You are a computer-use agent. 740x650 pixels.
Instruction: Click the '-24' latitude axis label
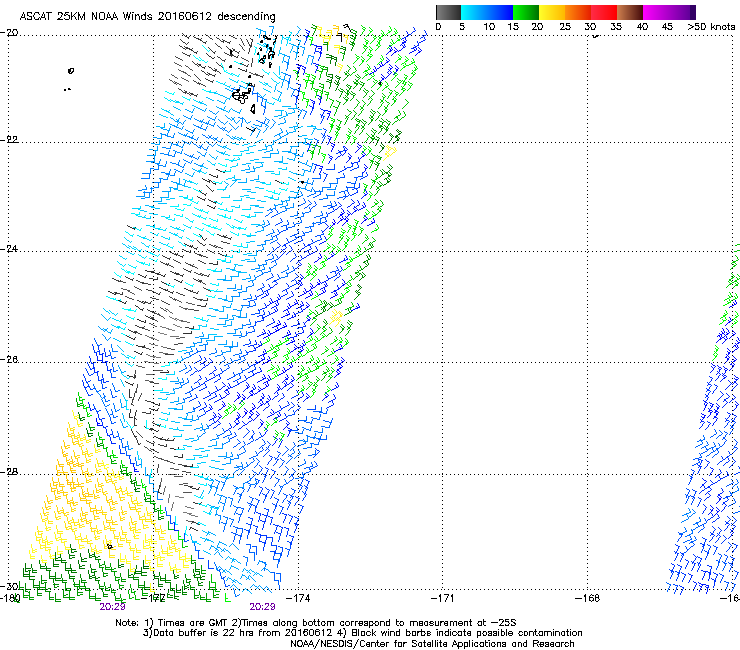[9, 249]
